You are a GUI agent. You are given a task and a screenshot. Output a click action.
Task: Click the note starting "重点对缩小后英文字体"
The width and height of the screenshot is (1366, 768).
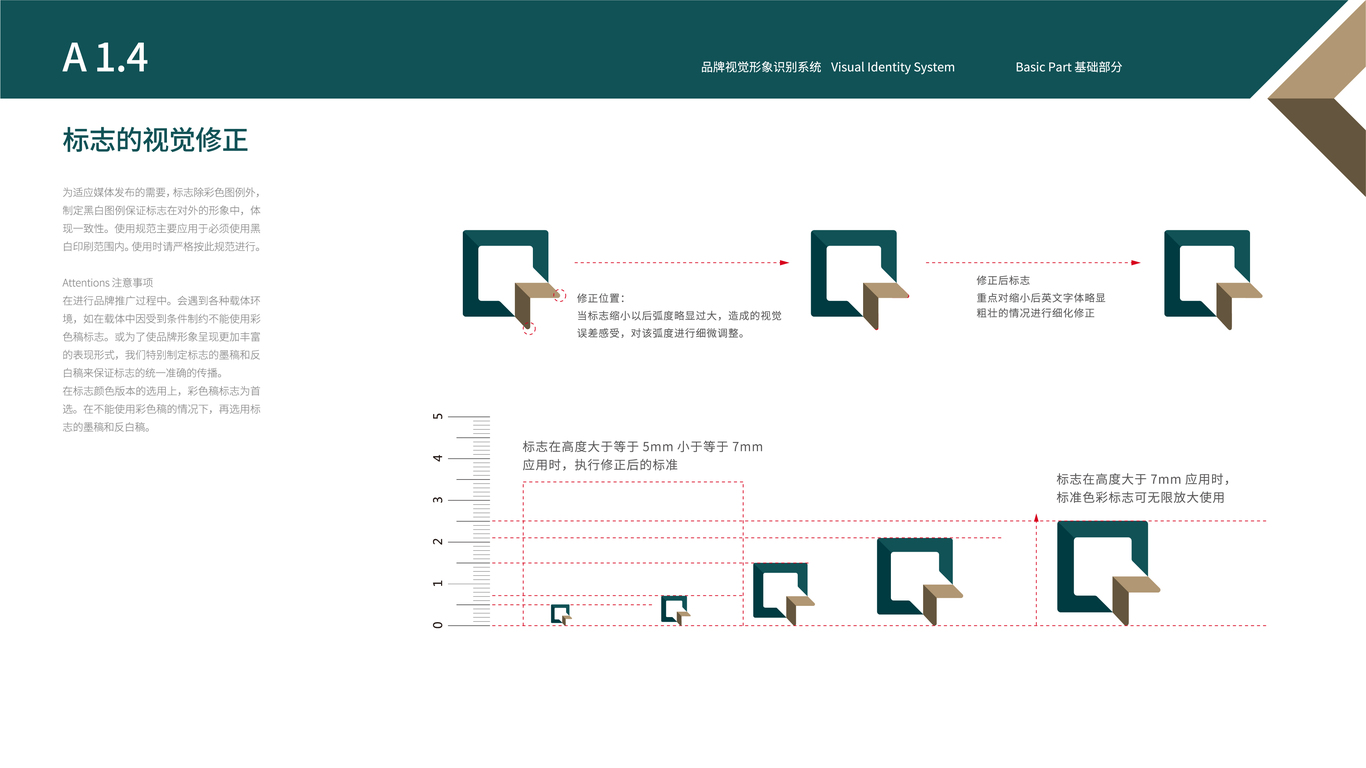[1041, 305]
